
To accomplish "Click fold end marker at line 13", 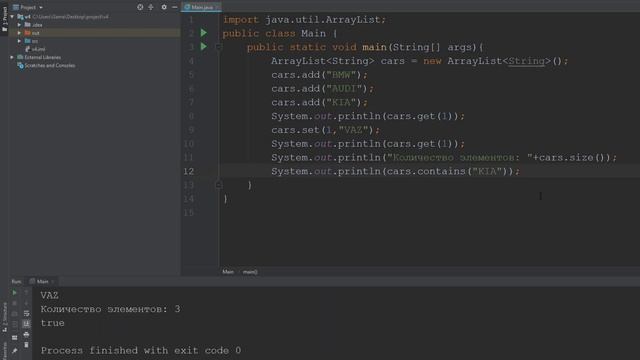I will pyautogui.click(x=218, y=185).
